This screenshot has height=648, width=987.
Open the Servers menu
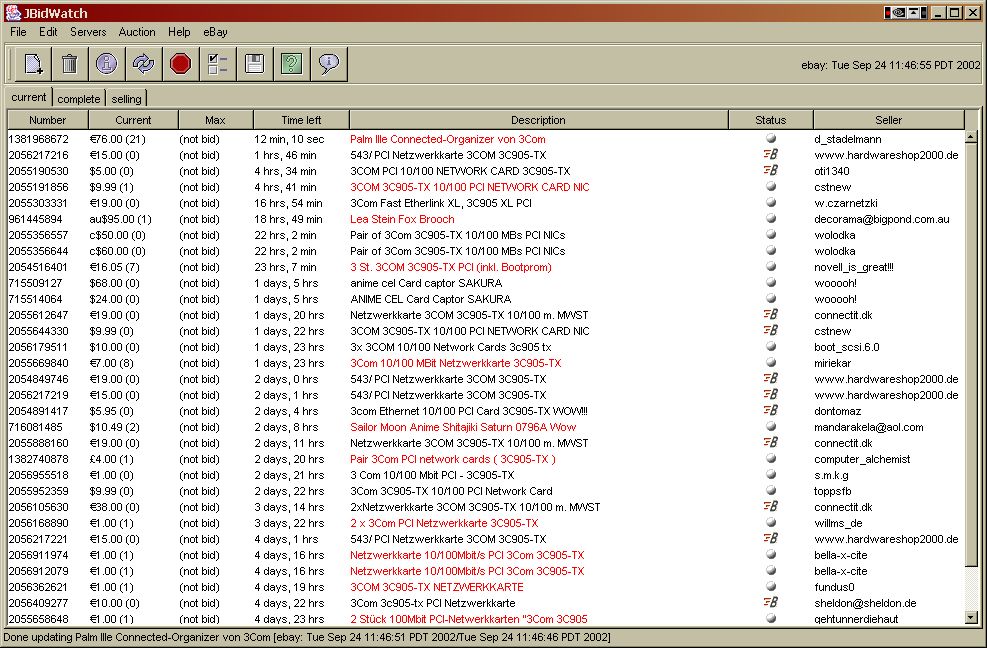[x=88, y=31]
